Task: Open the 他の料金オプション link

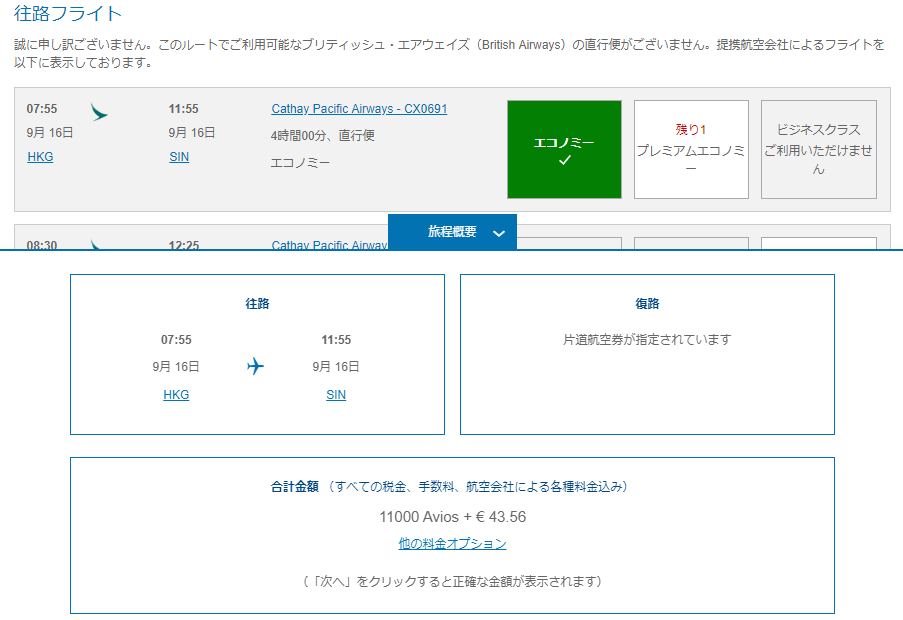Action: (x=452, y=543)
